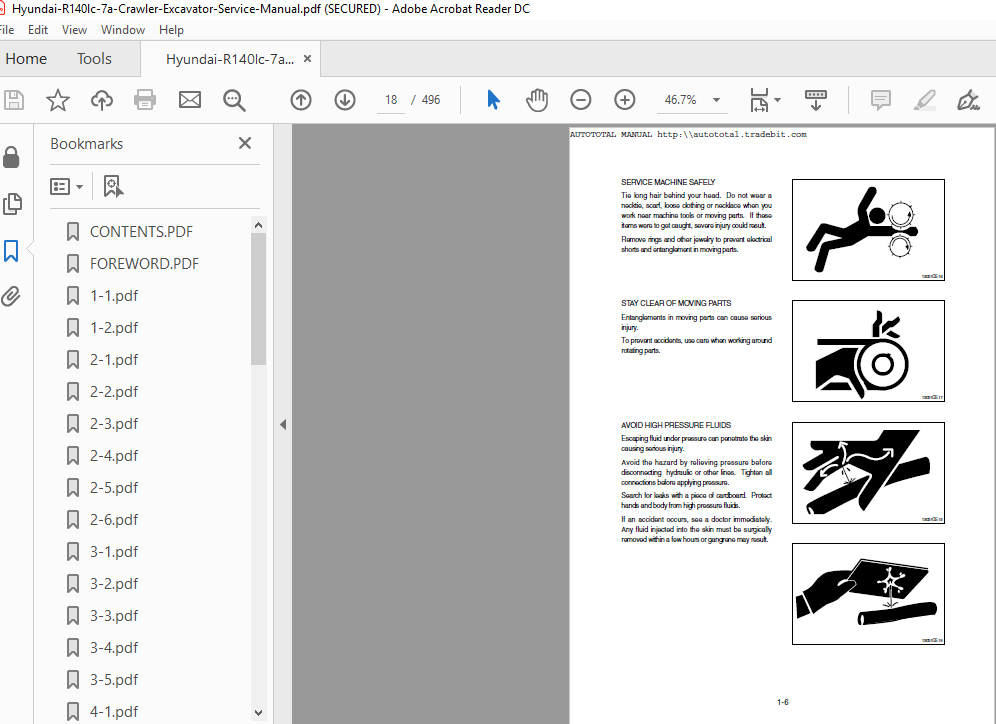This screenshot has height=724, width=996.
Task: Close the Hyundai-R140lc-7a document tab
Action: tap(307, 58)
